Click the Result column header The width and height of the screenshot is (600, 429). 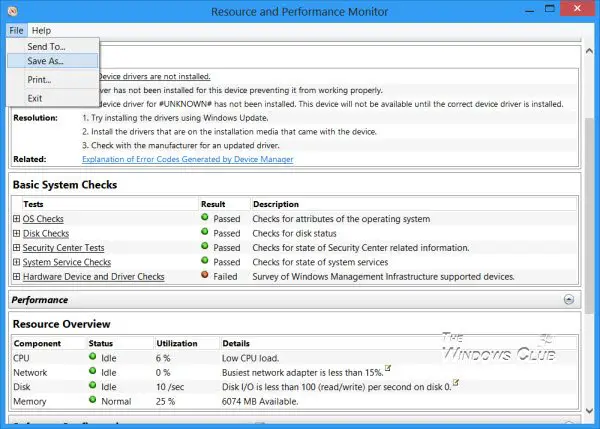click(213, 204)
